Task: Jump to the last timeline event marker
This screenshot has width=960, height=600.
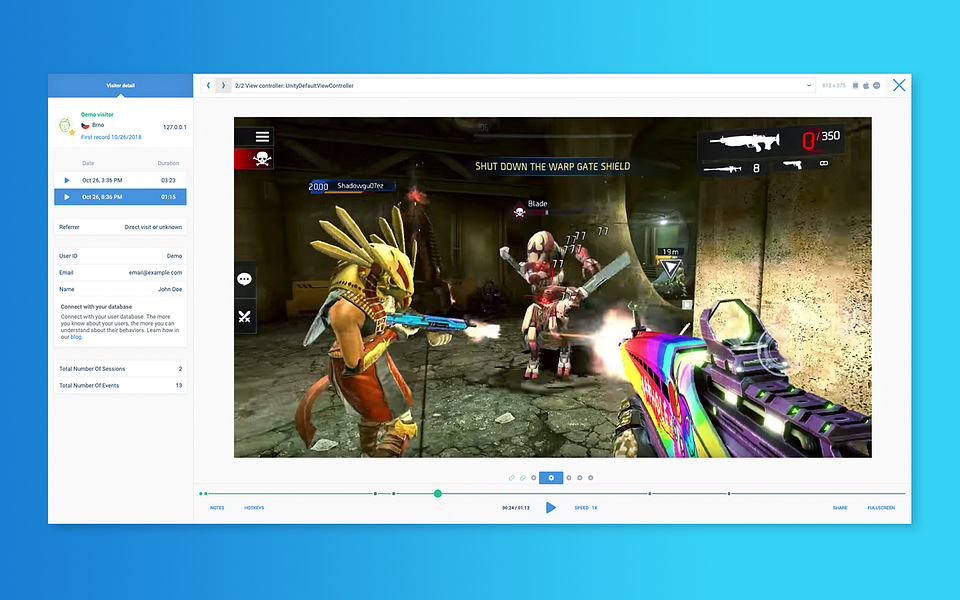Action: tap(729, 493)
